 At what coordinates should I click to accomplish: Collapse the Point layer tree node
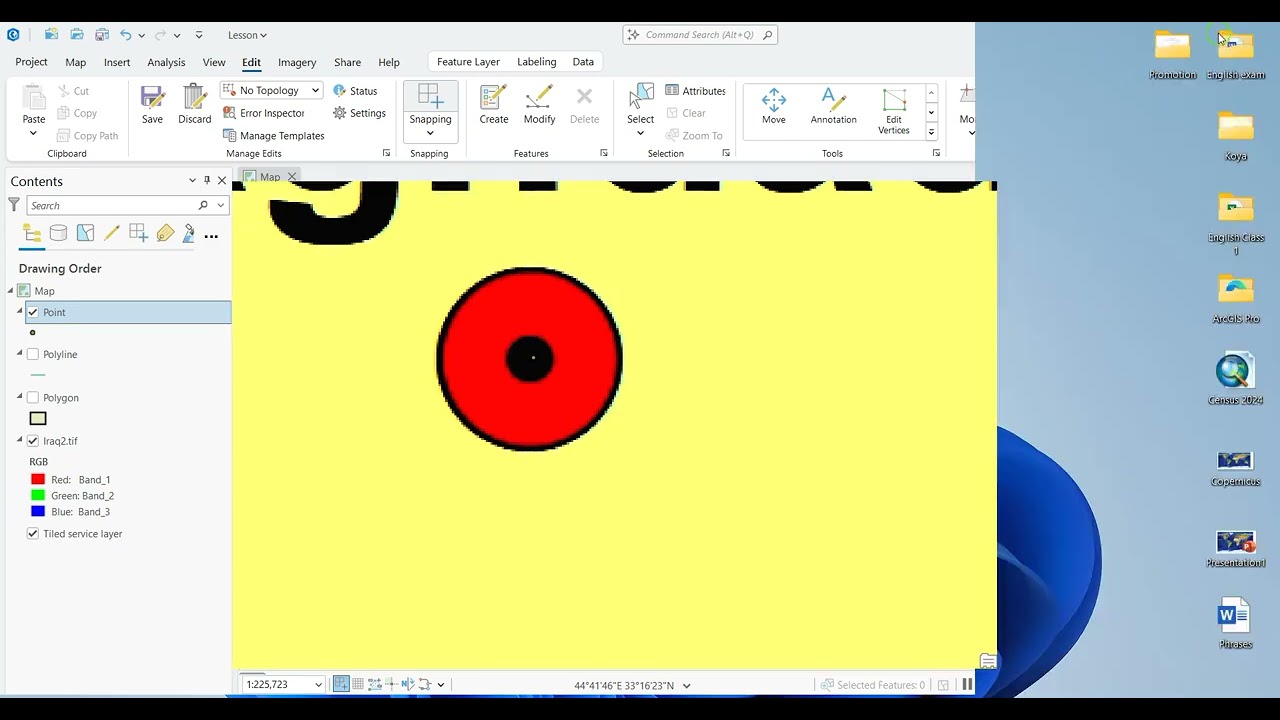point(19,312)
